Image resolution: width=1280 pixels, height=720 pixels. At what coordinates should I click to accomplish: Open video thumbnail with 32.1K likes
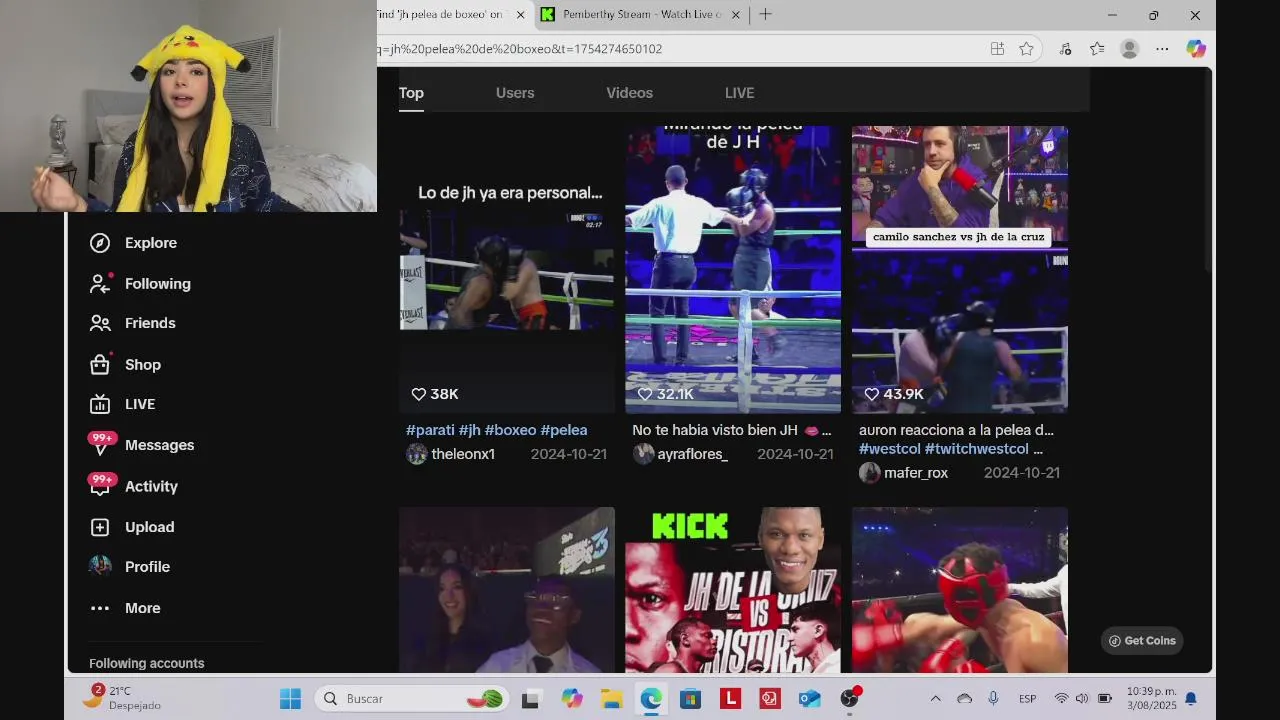pos(733,269)
